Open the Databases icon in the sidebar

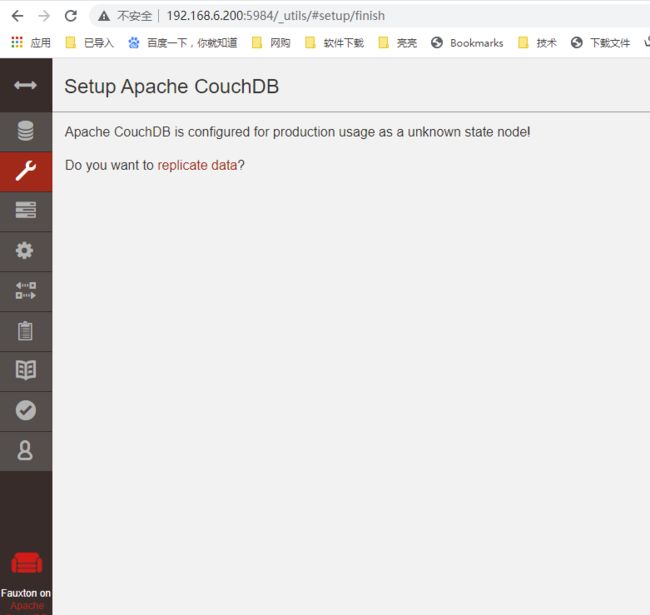click(x=26, y=131)
